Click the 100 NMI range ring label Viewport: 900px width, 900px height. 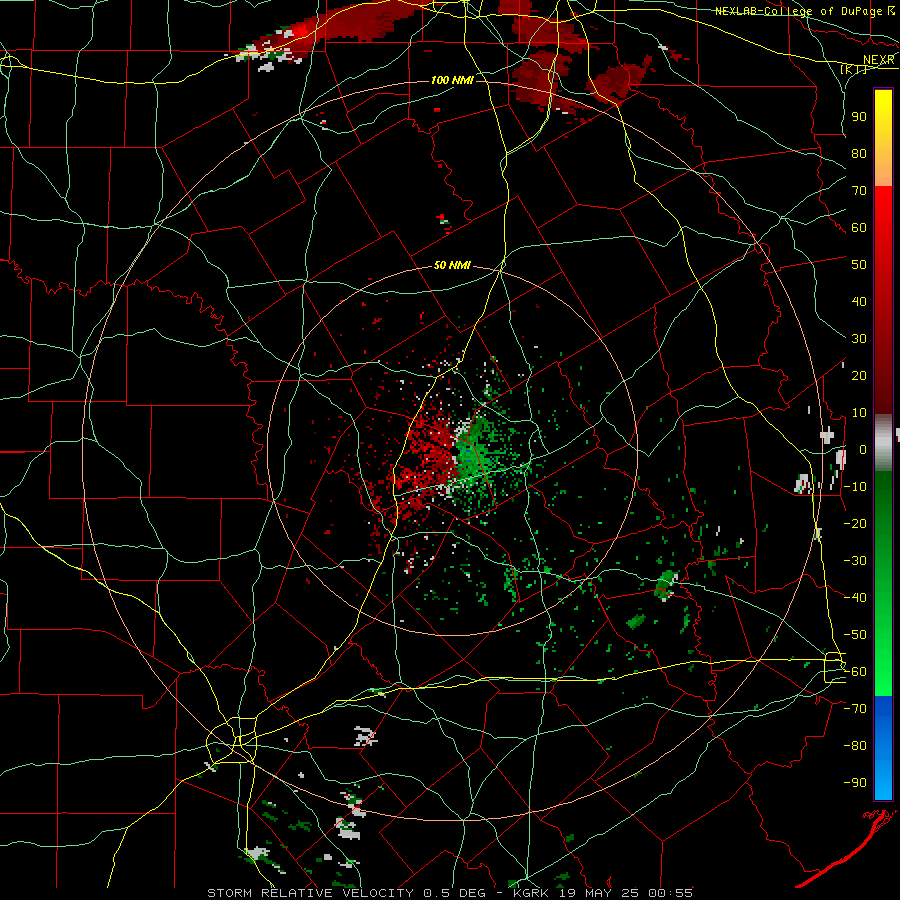(x=452, y=80)
